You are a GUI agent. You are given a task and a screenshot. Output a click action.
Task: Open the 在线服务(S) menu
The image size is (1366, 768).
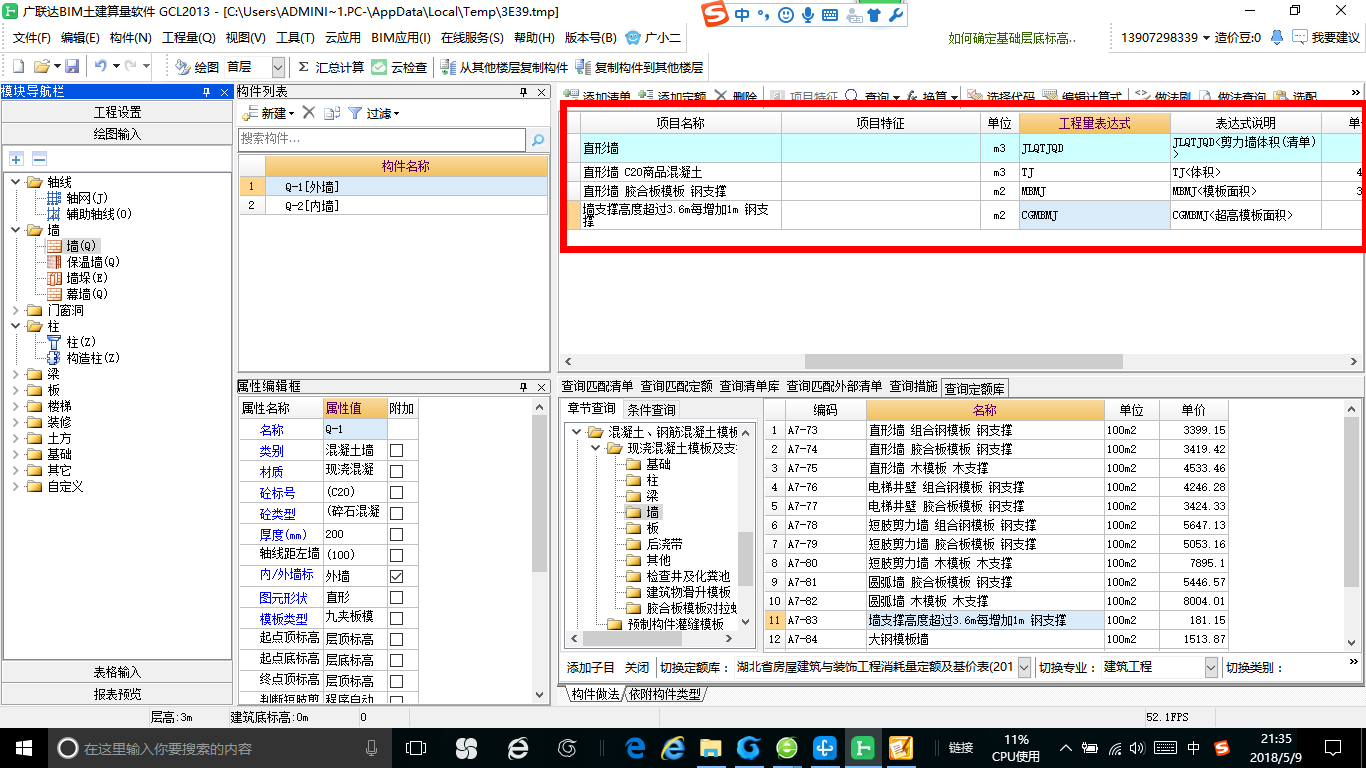pyautogui.click(x=472, y=38)
